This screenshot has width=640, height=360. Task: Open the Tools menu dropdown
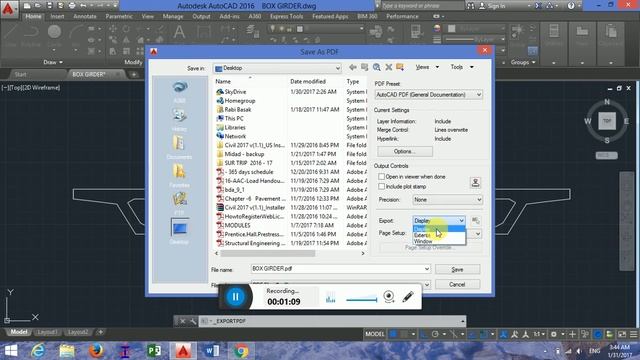coord(462,67)
